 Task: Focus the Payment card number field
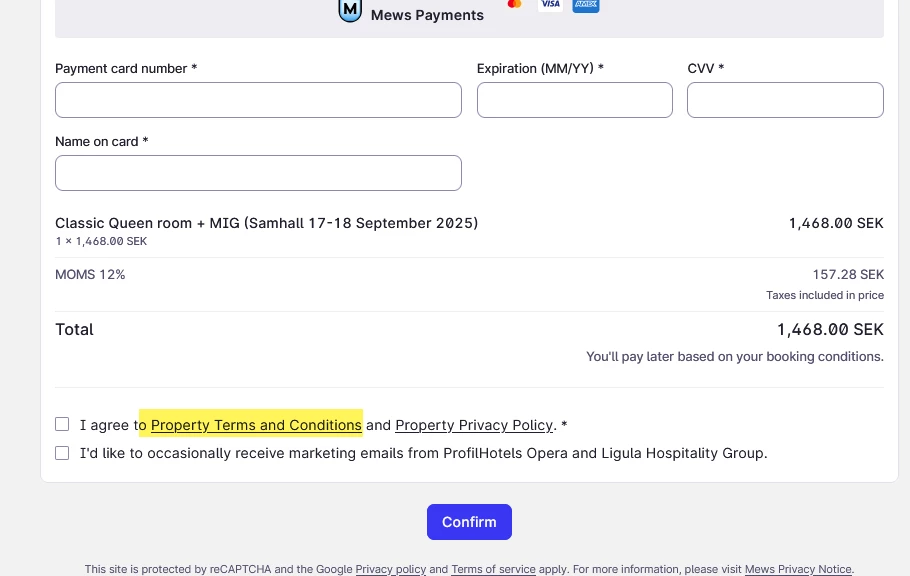[x=258, y=100]
